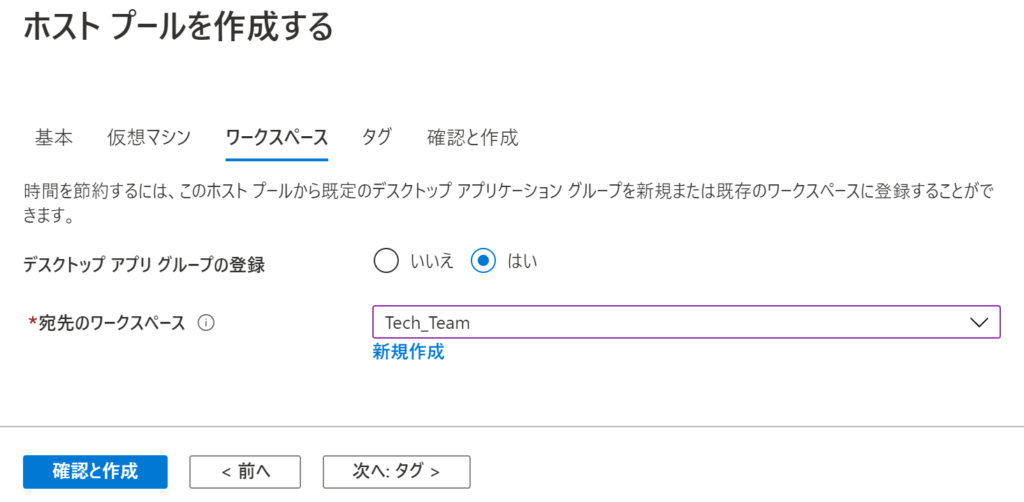1024x502 pixels.
Task: Click the いいえ option label text
Action: click(x=432, y=262)
